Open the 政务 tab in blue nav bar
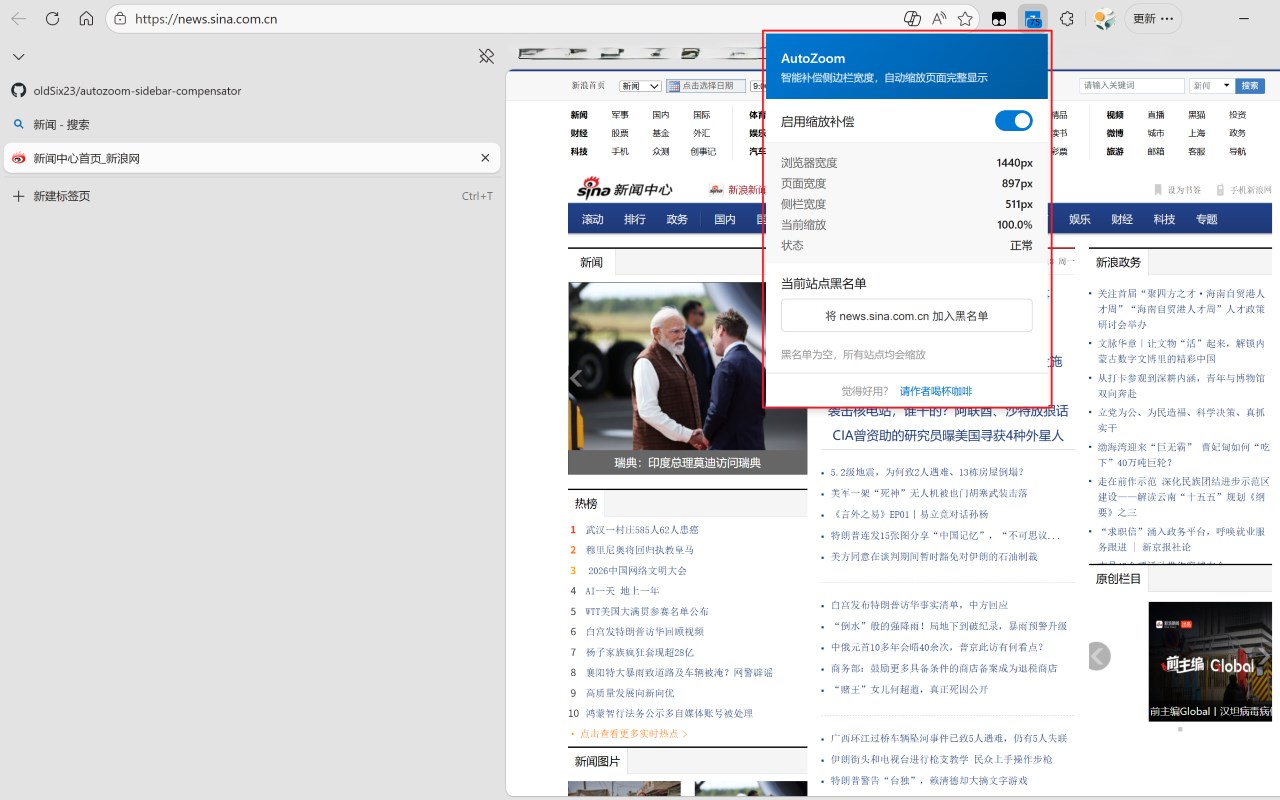 (677, 219)
